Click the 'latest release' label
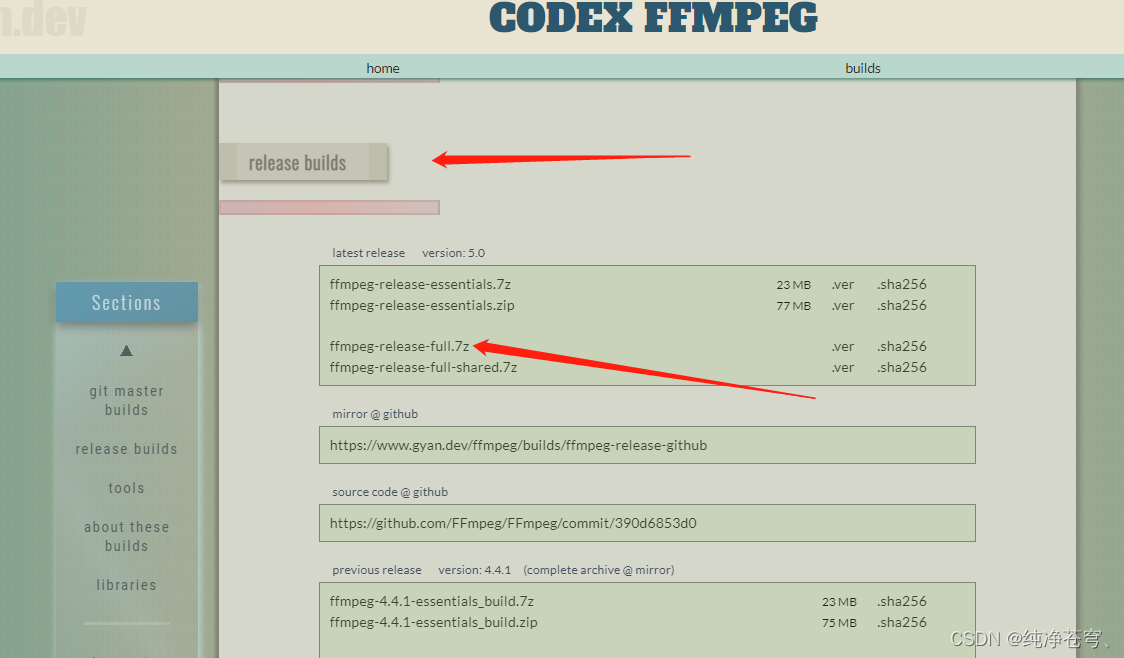 tap(368, 253)
